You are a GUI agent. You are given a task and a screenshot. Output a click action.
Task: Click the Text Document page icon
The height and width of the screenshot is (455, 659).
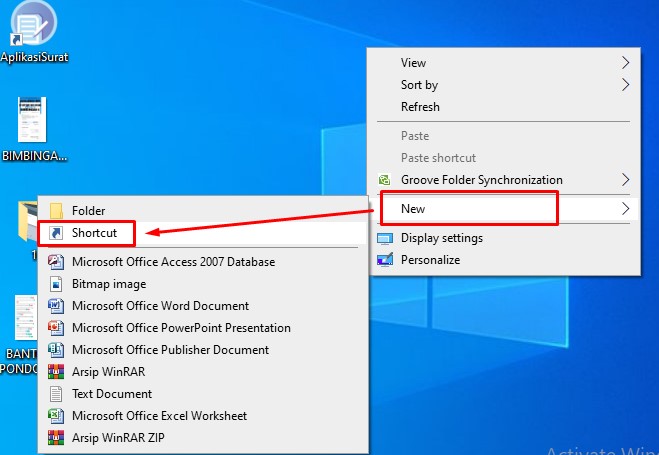[x=56, y=394]
